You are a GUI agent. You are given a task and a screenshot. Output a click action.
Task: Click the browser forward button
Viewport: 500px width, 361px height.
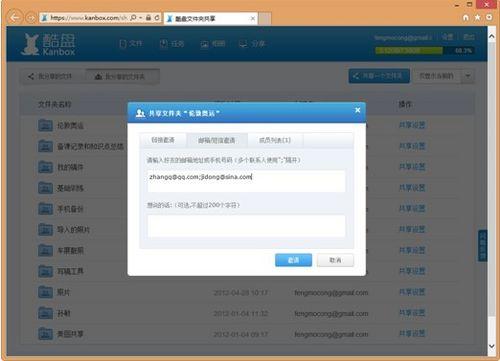31,18
